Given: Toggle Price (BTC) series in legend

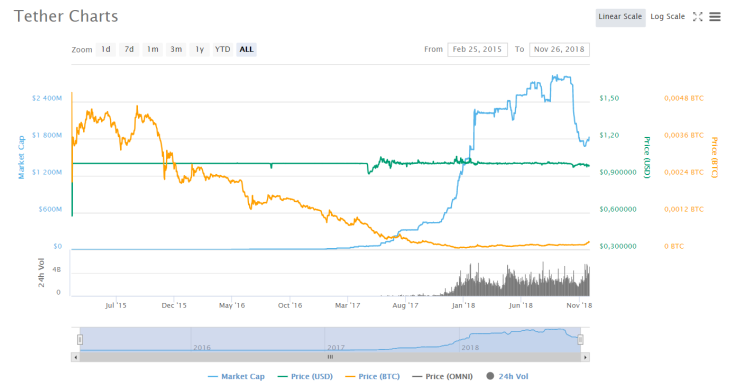Looking at the screenshot, I should point(372,376).
